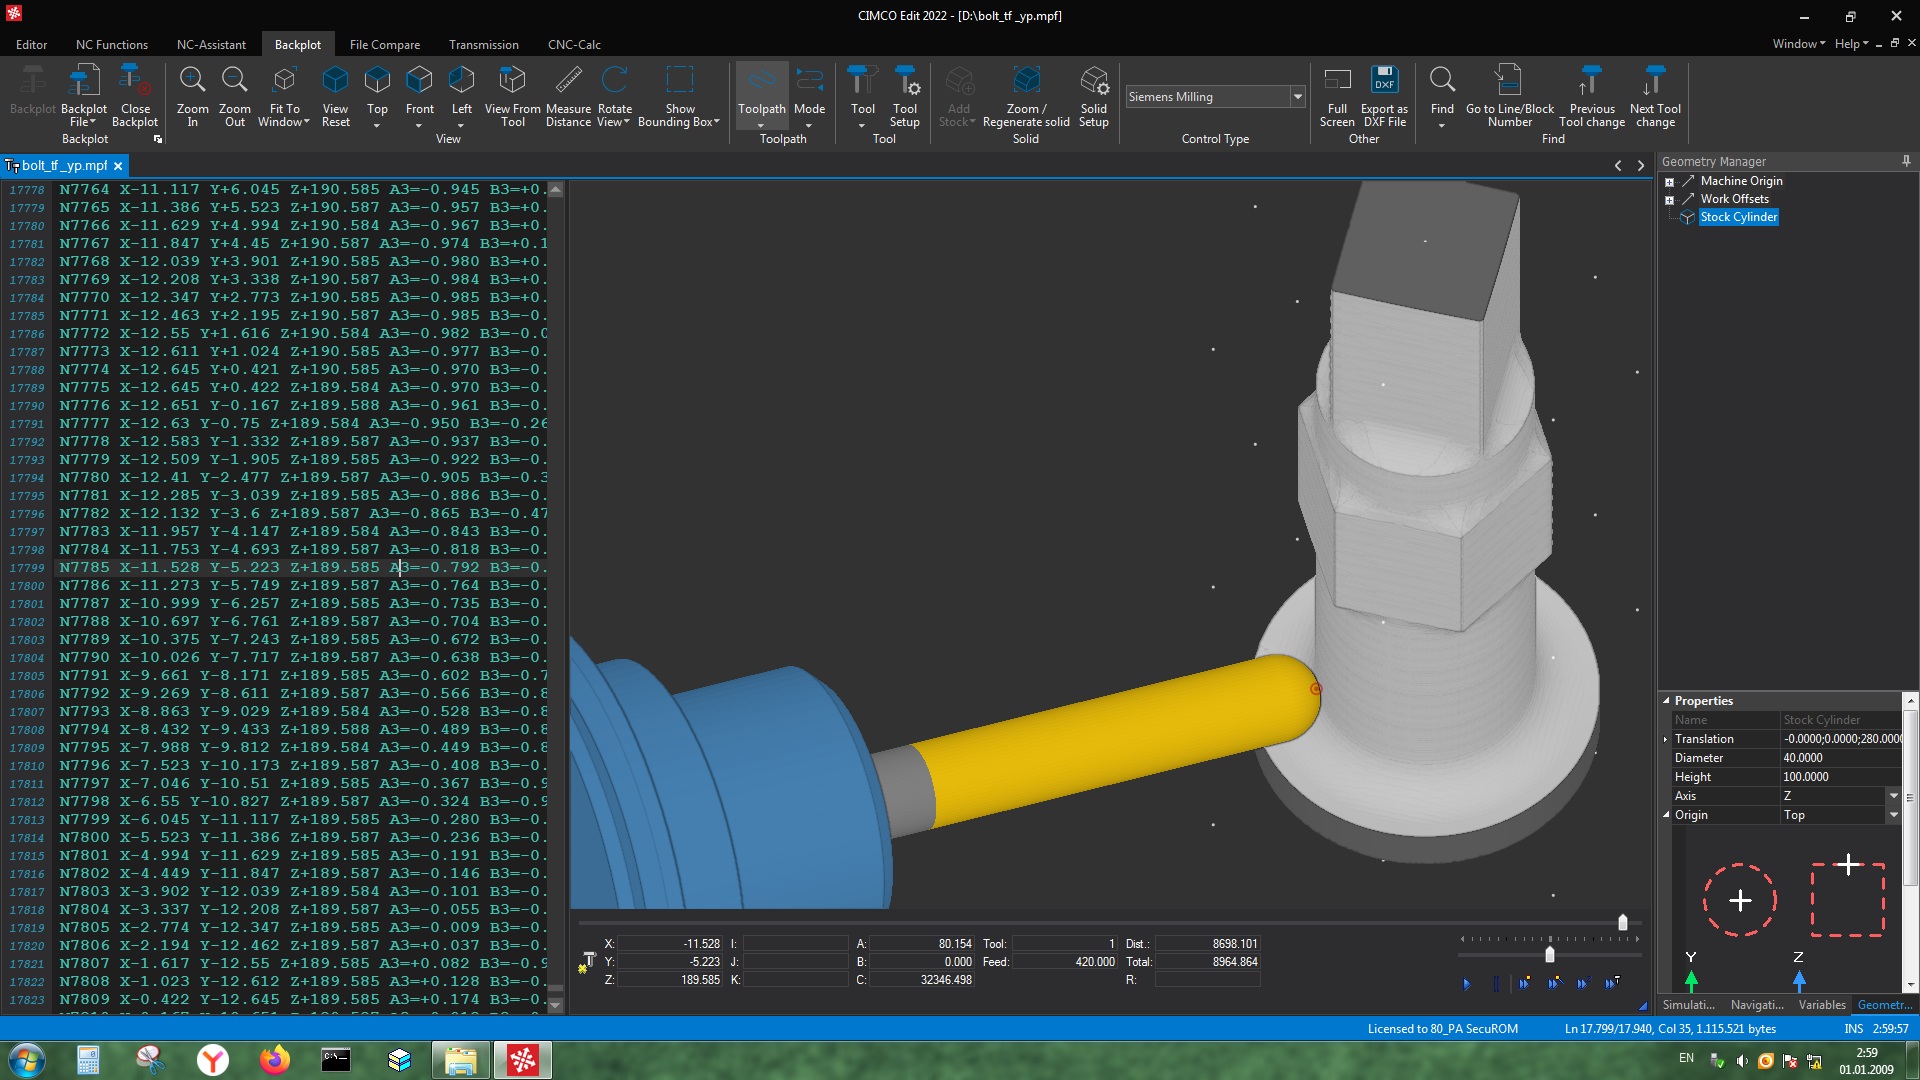
Task: Click the Full Screen icon
Action: pos(1337,81)
